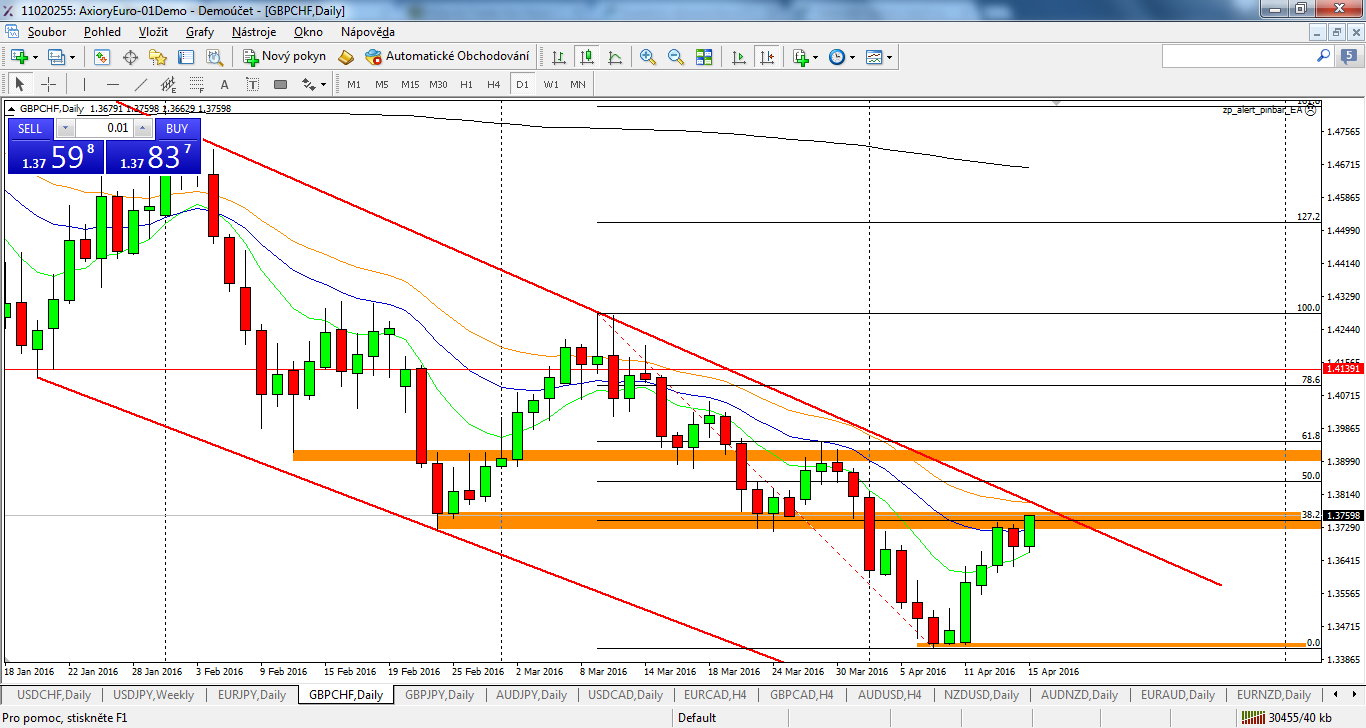Select the Fibonacci retracement tool

point(197,84)
